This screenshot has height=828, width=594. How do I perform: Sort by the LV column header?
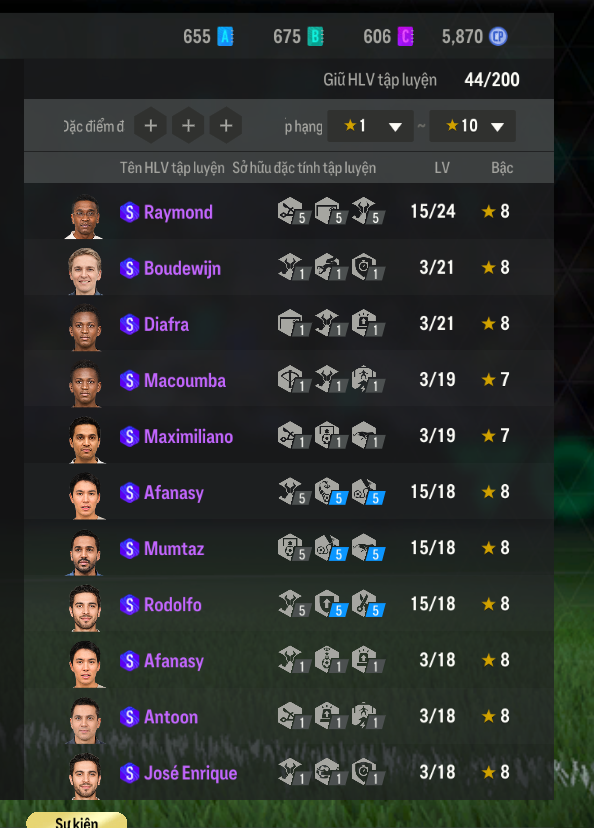pos(442,168)
